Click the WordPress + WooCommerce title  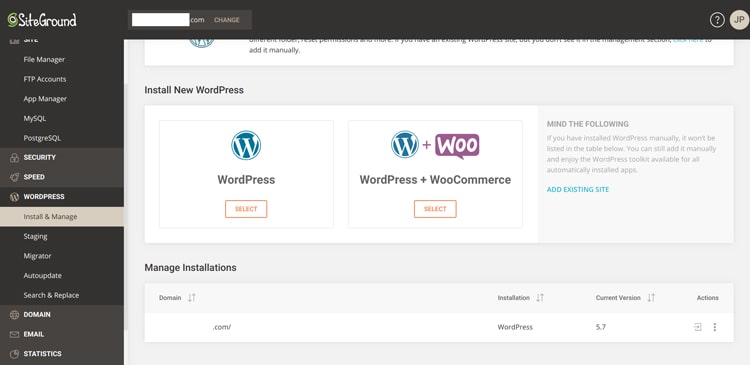pos(435,180)
